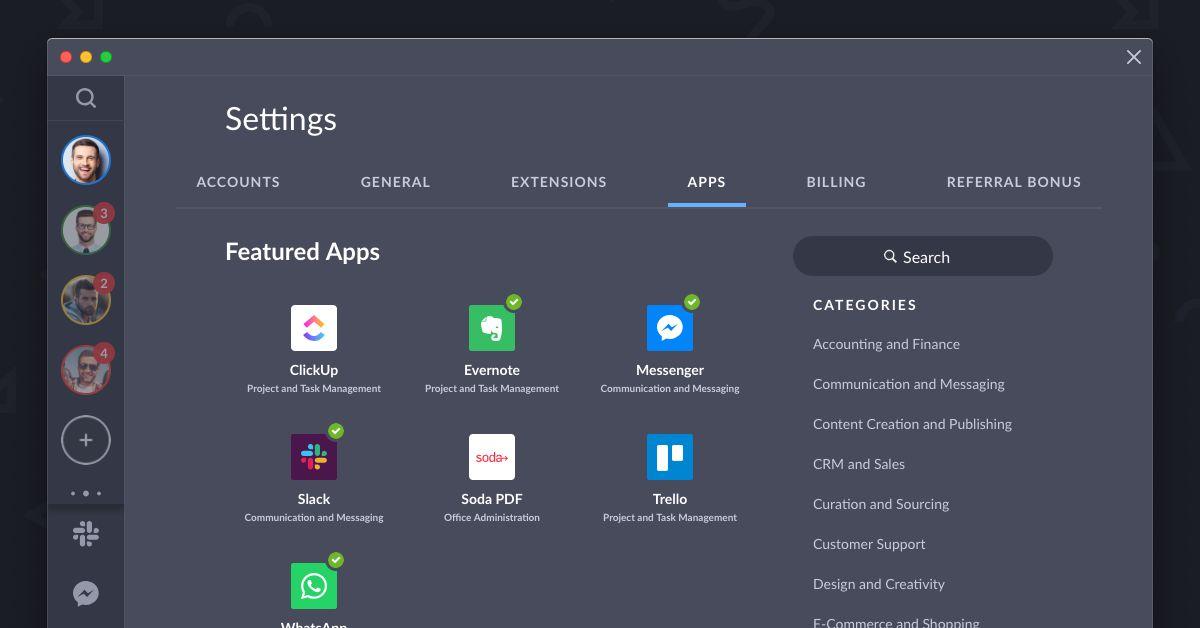Open Messenger from the sidebar
Screen dimensions: 1200x628
[86, 594]
